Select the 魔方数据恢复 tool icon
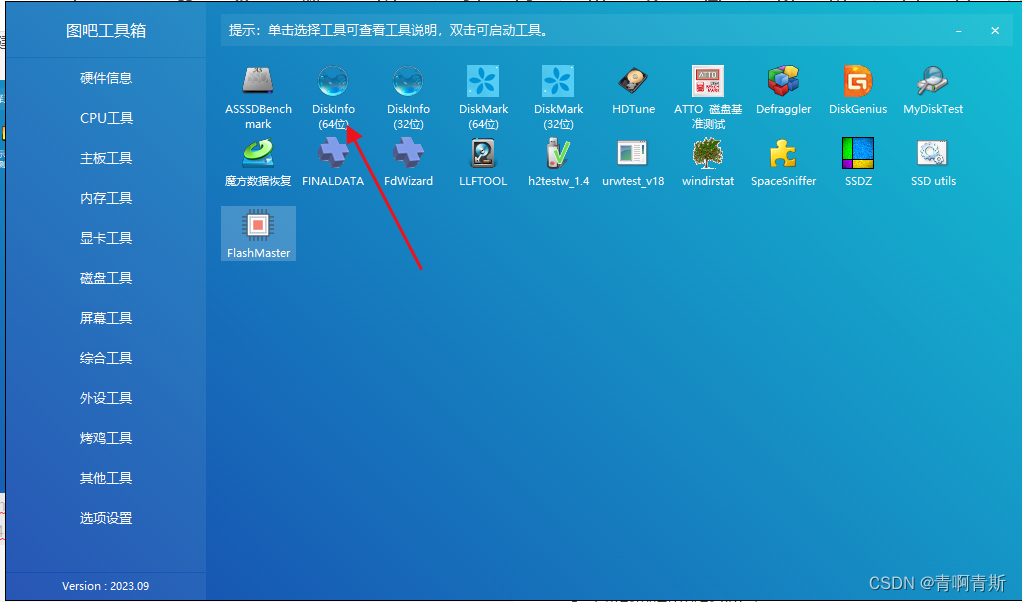The image size is (1022, 602). coord(258,153)
